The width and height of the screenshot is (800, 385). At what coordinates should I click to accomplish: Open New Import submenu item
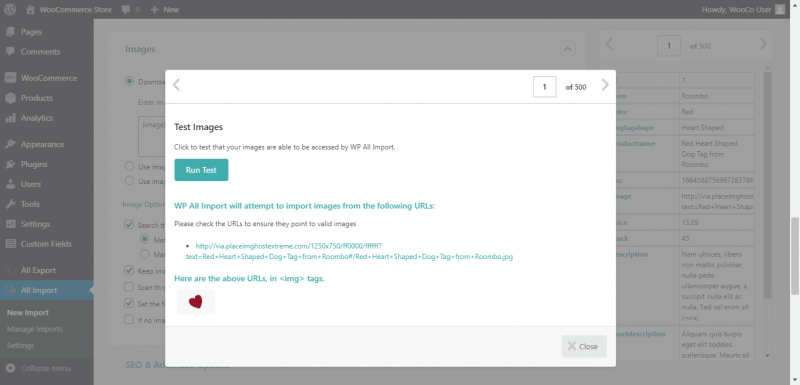coord(28,313)
